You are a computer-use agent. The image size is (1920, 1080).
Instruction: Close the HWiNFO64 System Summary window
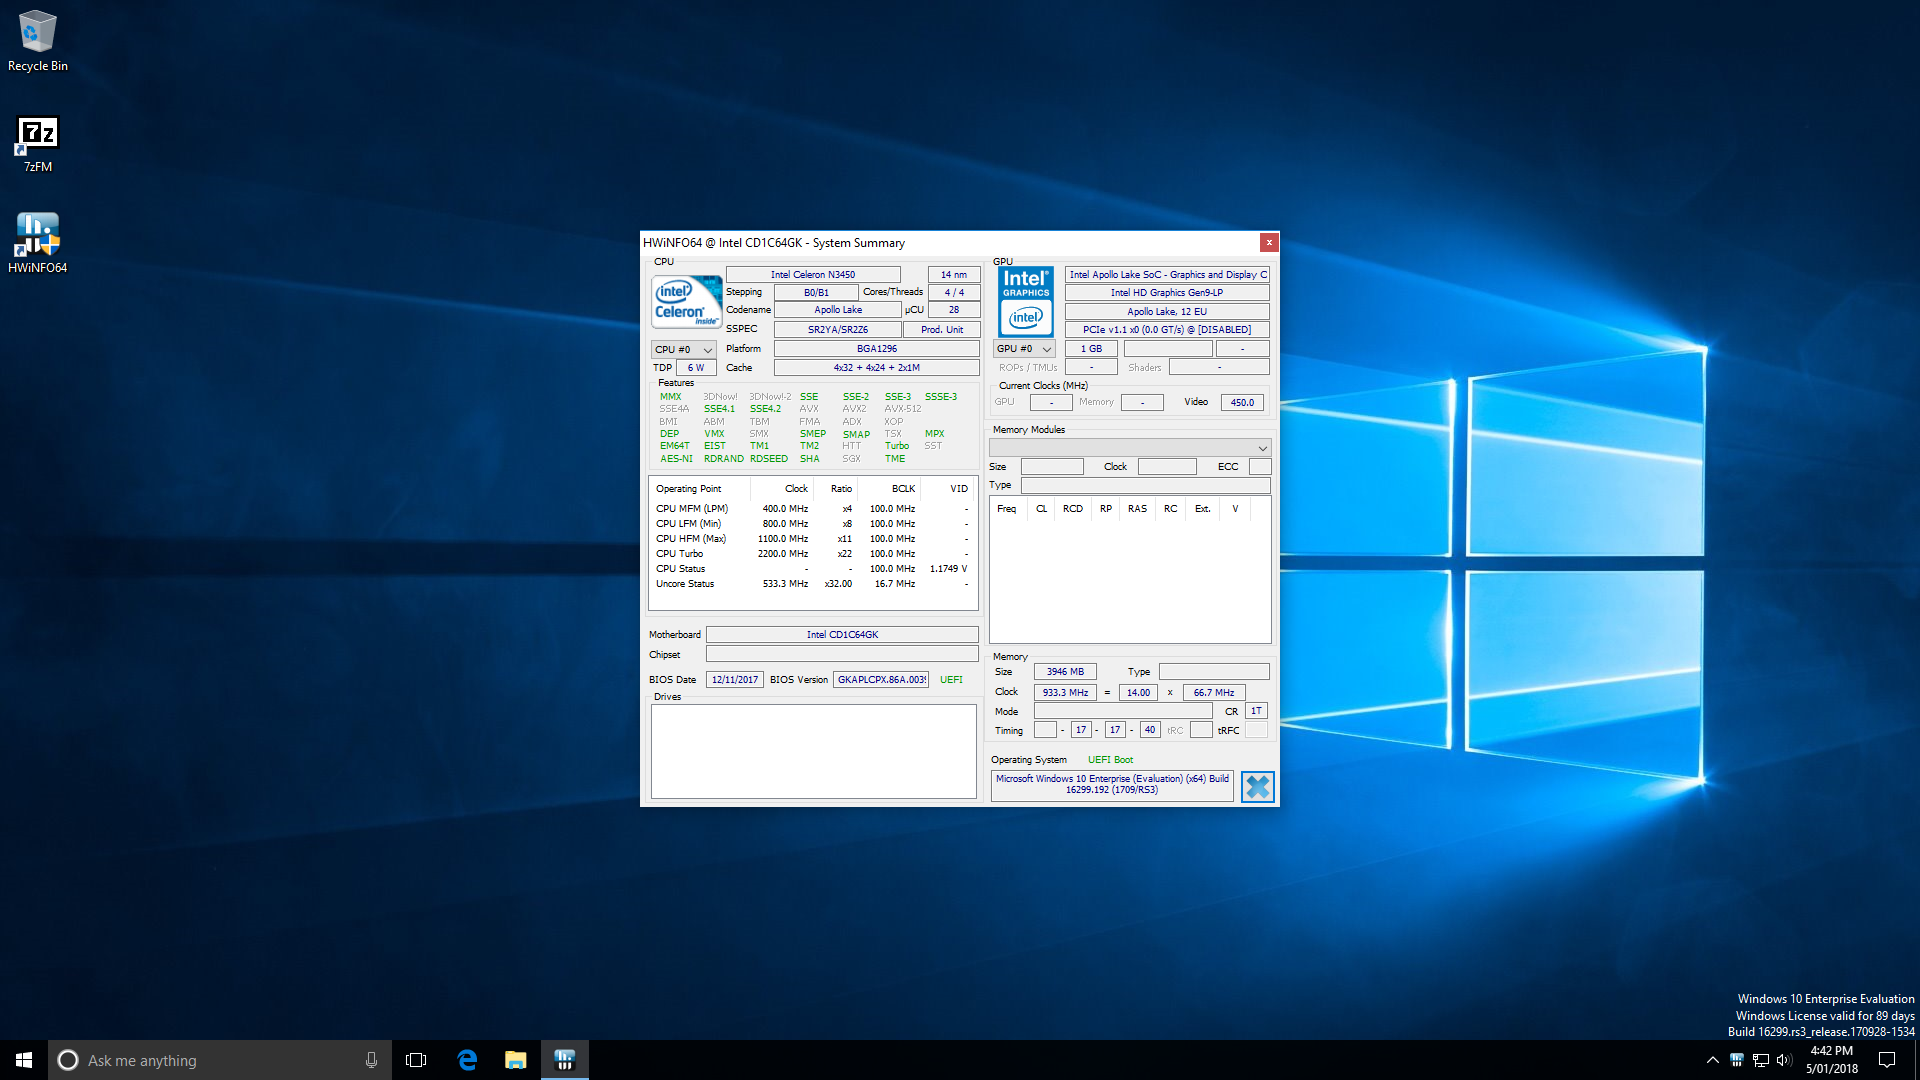pos(1268,242)
